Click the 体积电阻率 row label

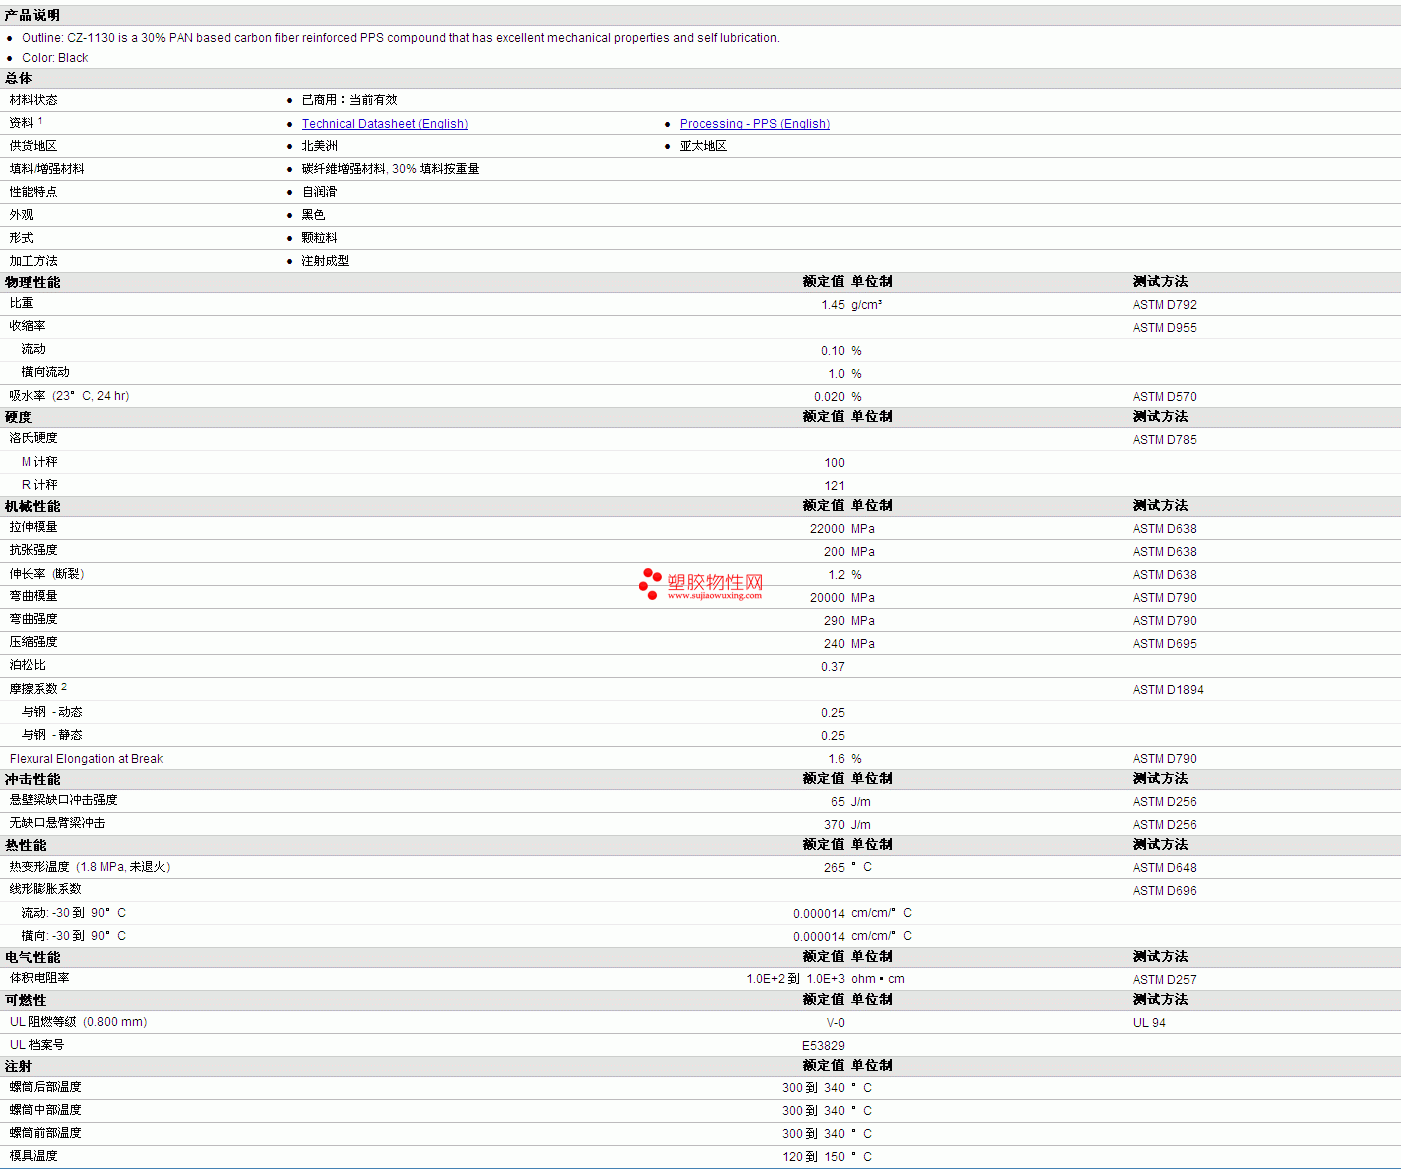point(40,978)
